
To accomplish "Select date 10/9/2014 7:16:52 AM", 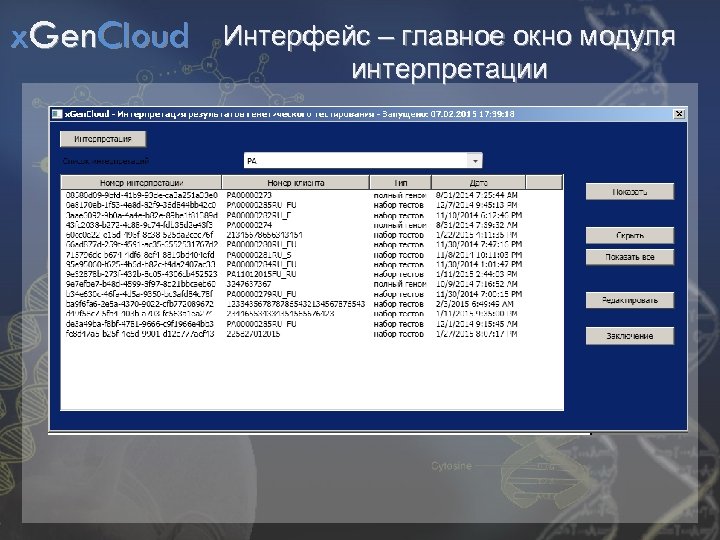I will (x=477, y=284).
